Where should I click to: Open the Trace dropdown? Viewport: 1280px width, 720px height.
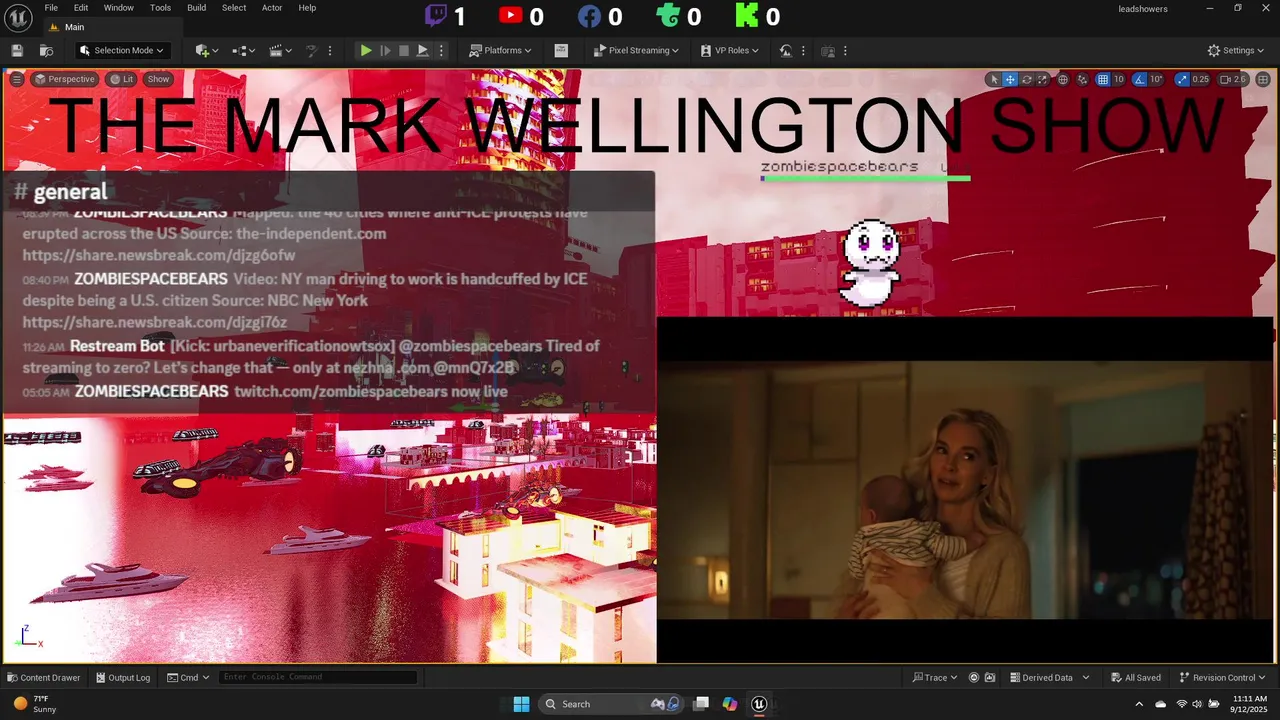pos(935,677)
